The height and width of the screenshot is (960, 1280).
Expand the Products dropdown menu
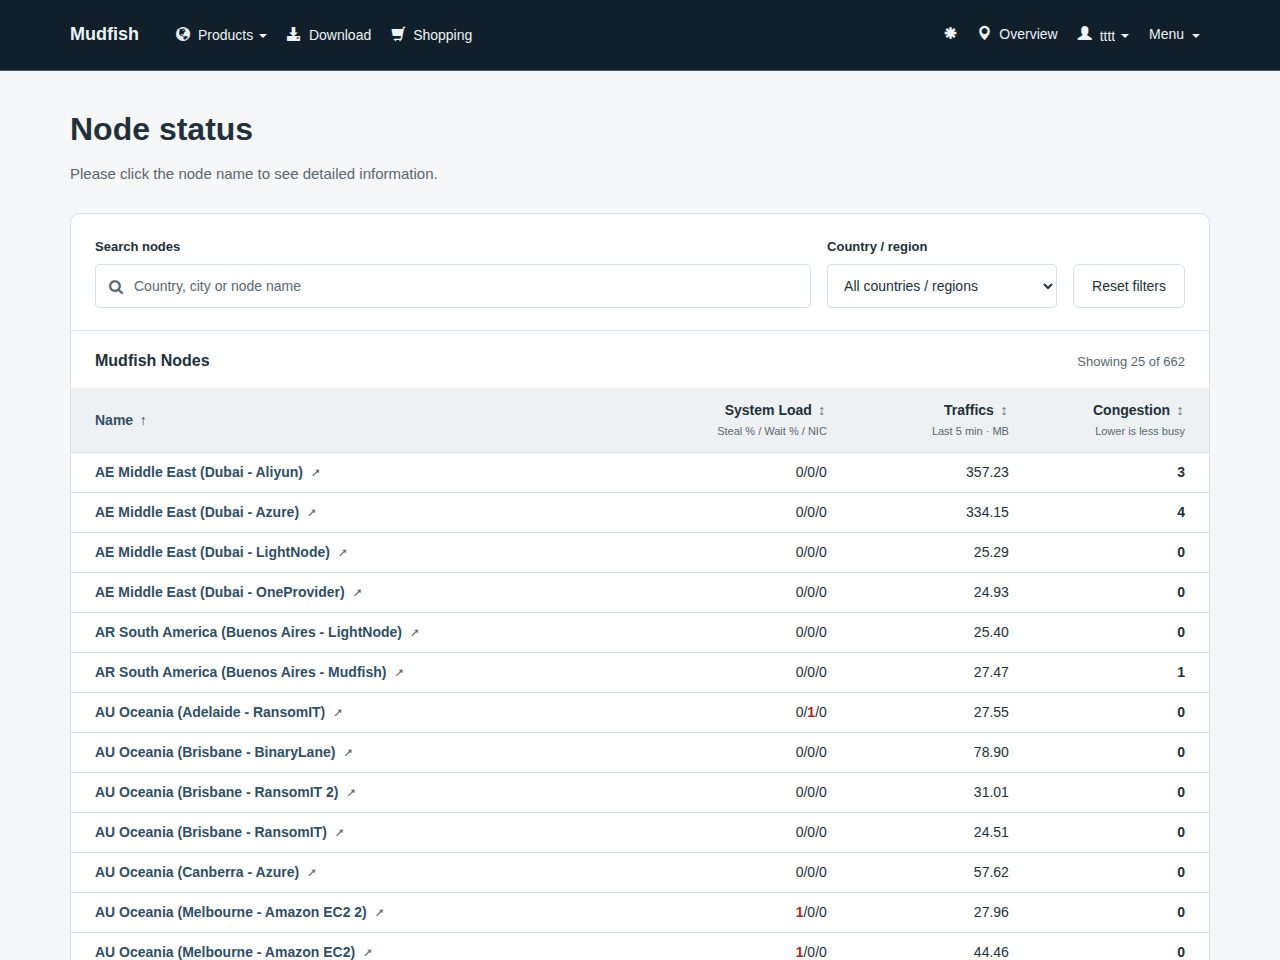(221, 35)
